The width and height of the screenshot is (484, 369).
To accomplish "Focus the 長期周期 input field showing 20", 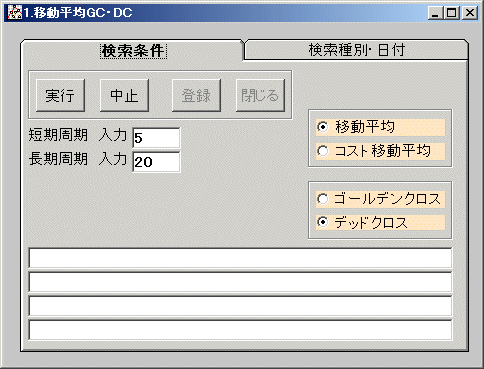I will (x=156, y=162).
